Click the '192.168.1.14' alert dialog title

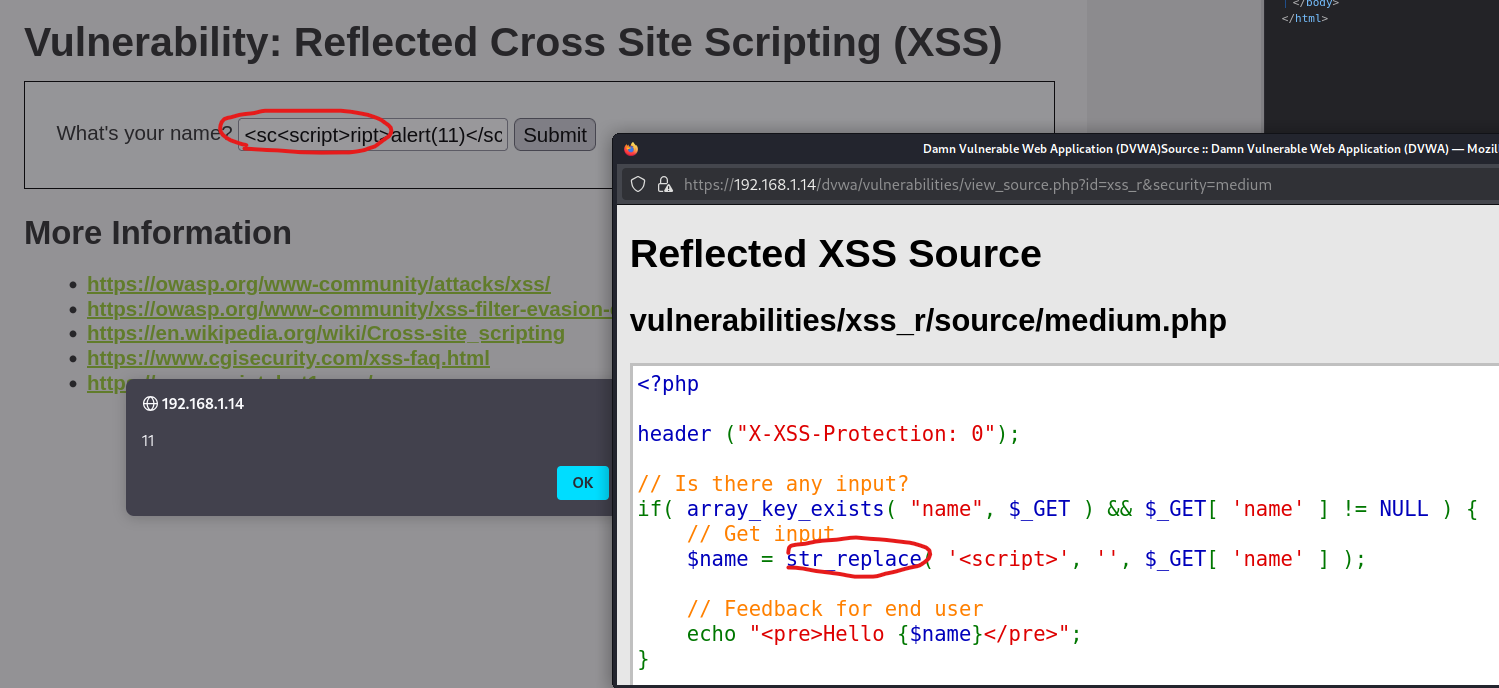point(203,404)
